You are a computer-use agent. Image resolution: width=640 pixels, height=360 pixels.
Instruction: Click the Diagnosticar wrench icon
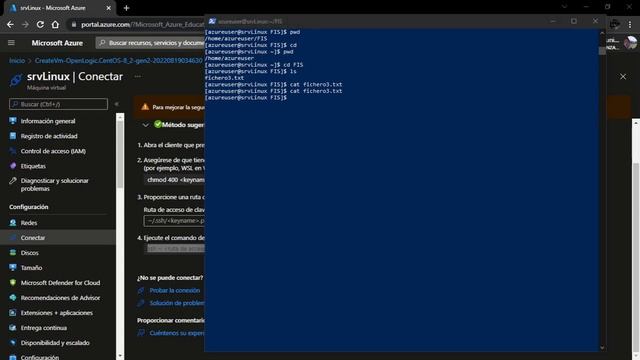(13, 181)
